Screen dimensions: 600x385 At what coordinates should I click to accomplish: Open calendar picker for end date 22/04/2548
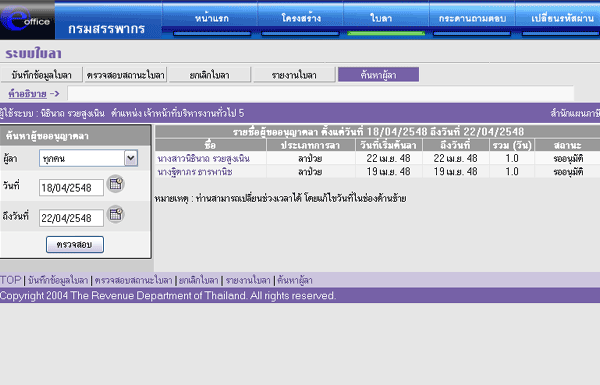pos(115,214)
